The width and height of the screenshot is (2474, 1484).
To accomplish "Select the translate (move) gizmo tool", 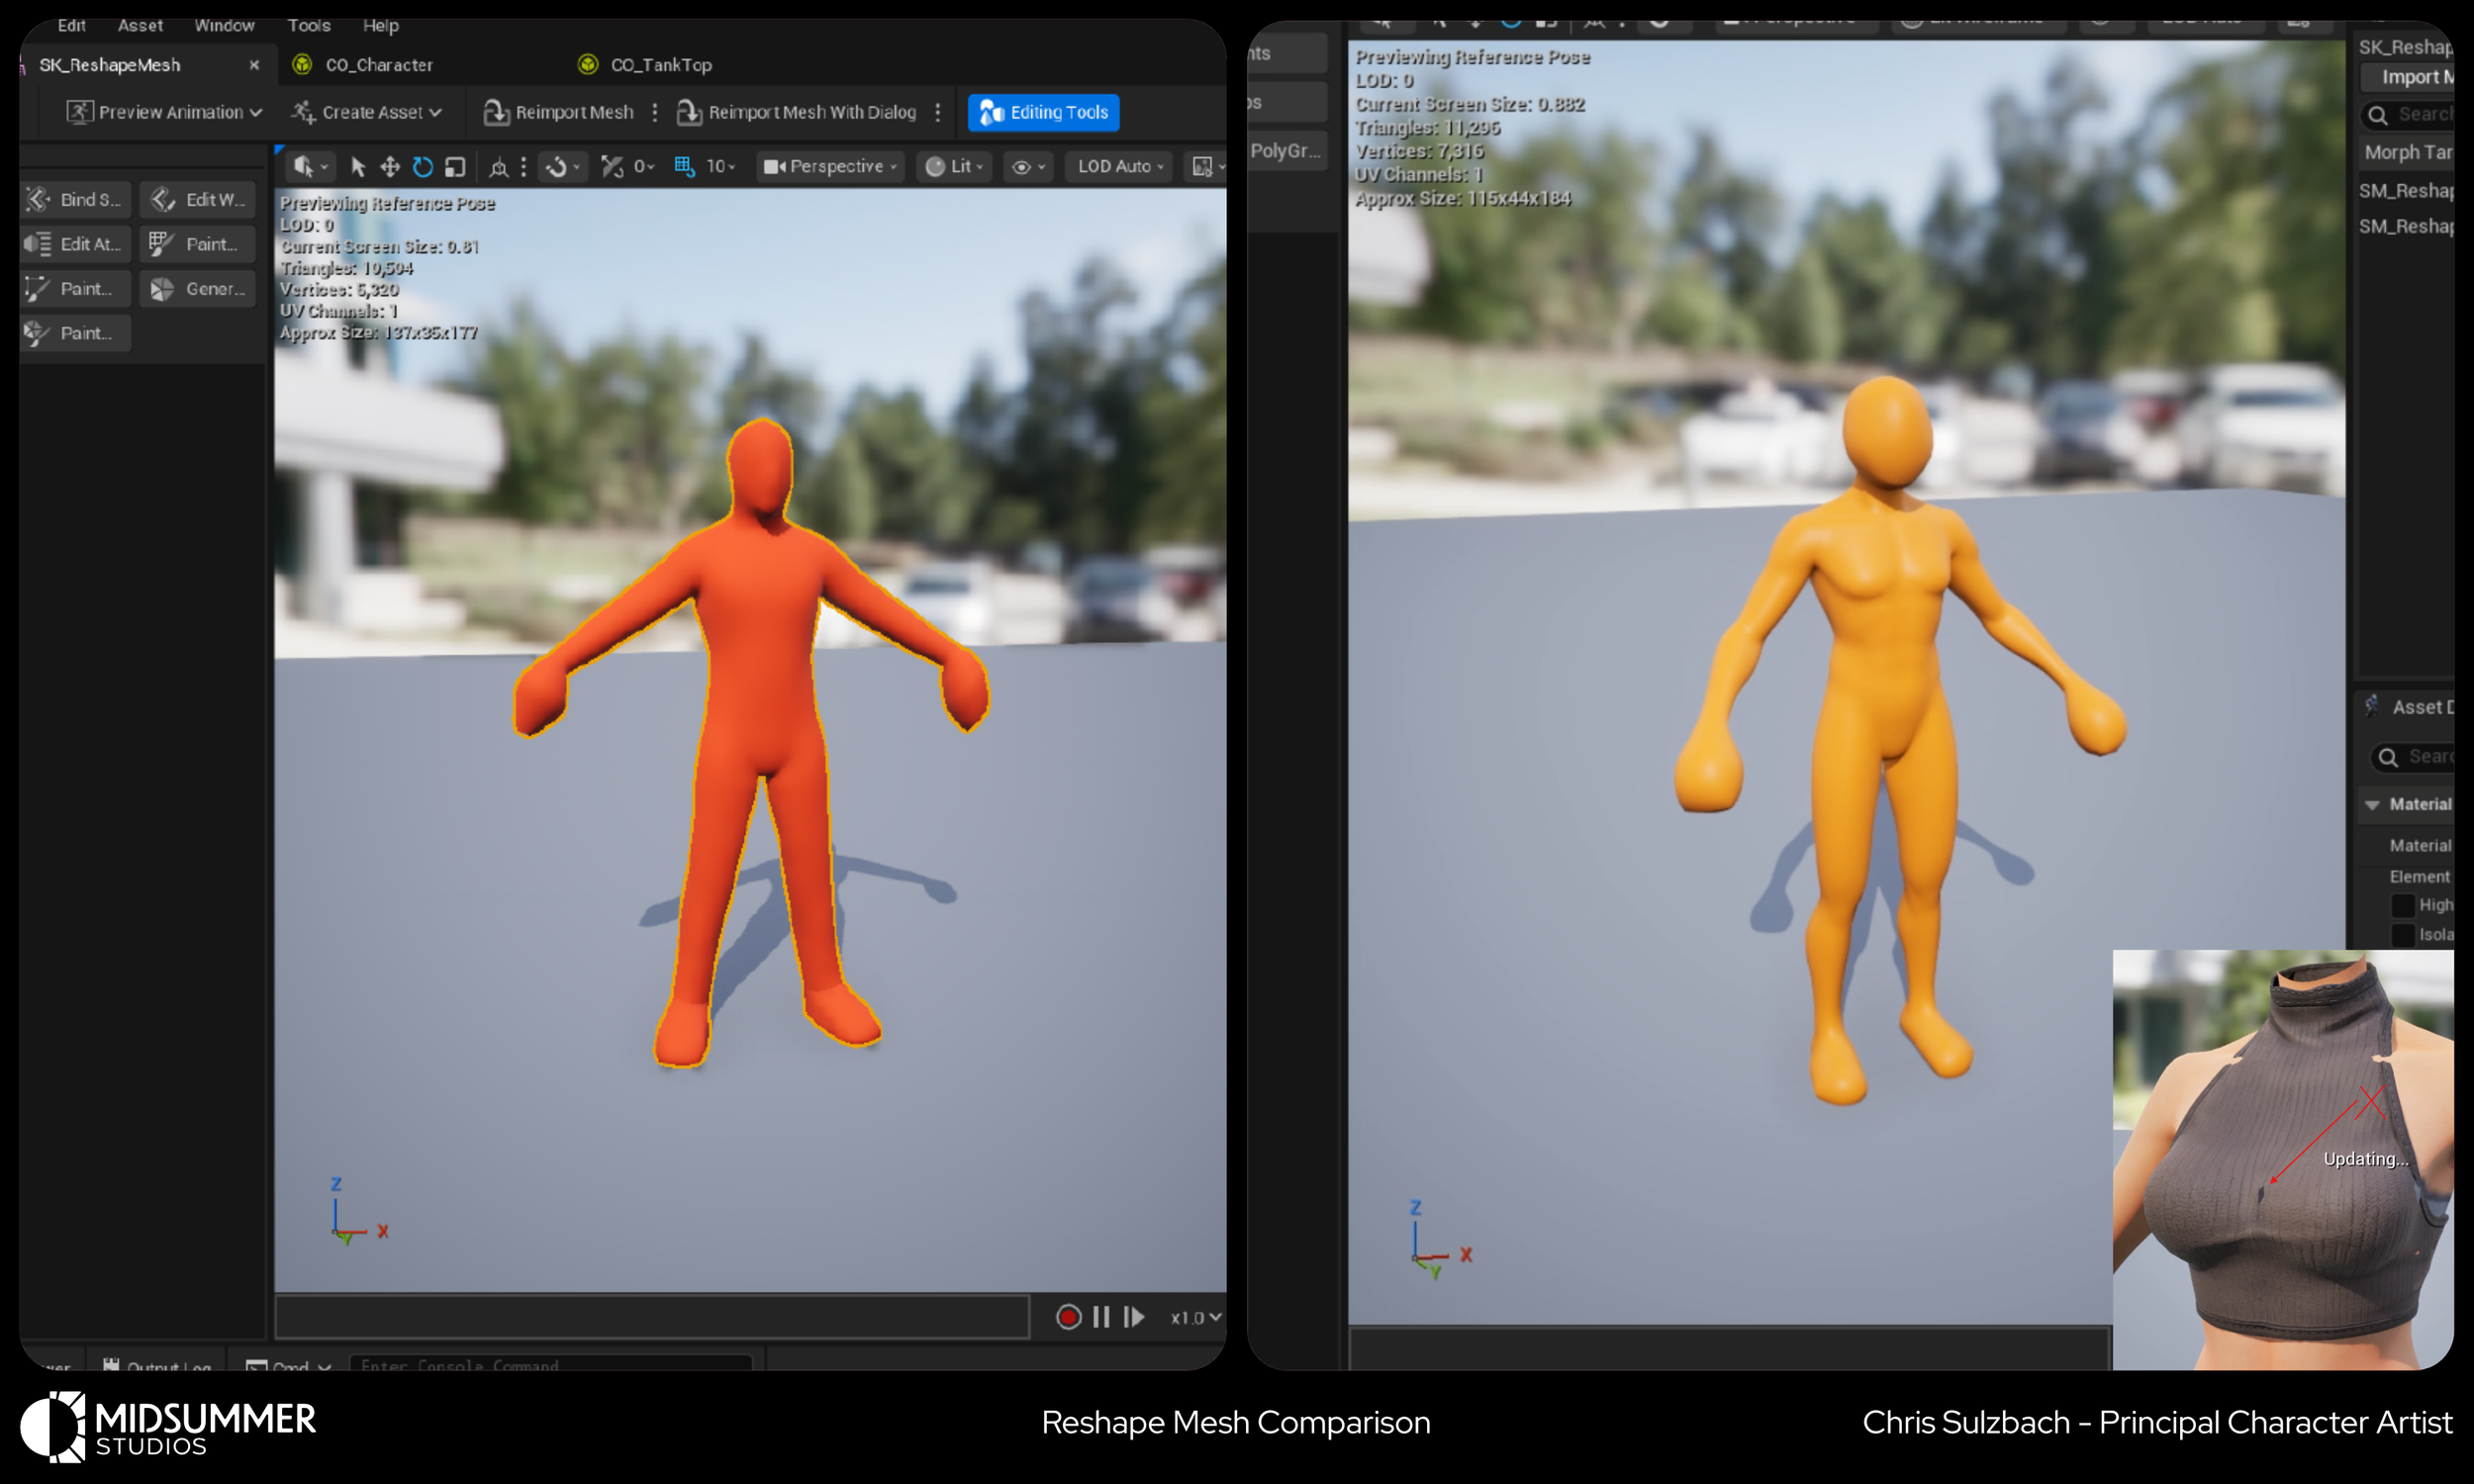I will pos(390,167).
